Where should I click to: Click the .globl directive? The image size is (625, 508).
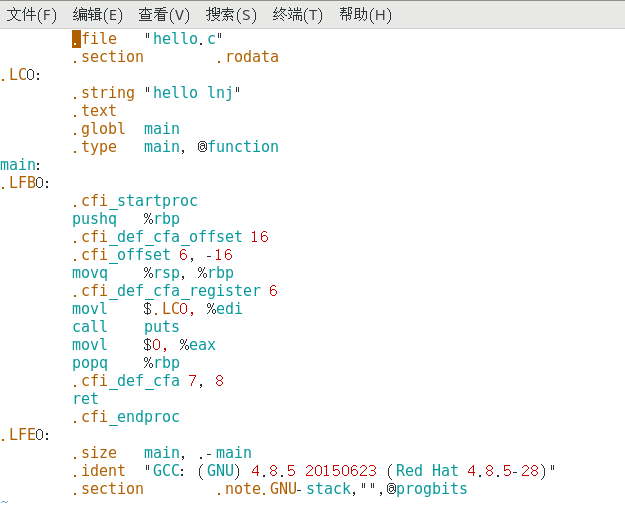click(98, 129)
